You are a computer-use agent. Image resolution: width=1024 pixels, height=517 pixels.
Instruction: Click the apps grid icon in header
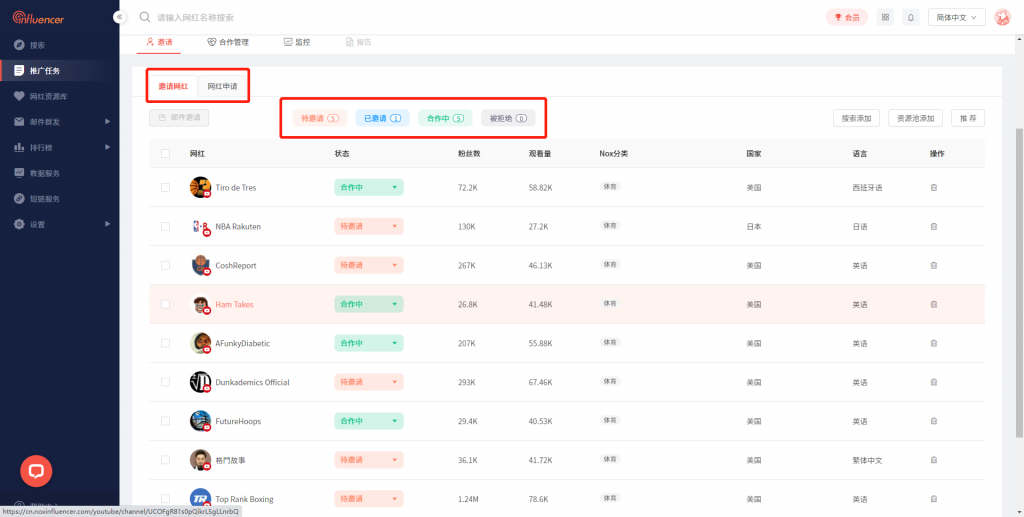885,17
